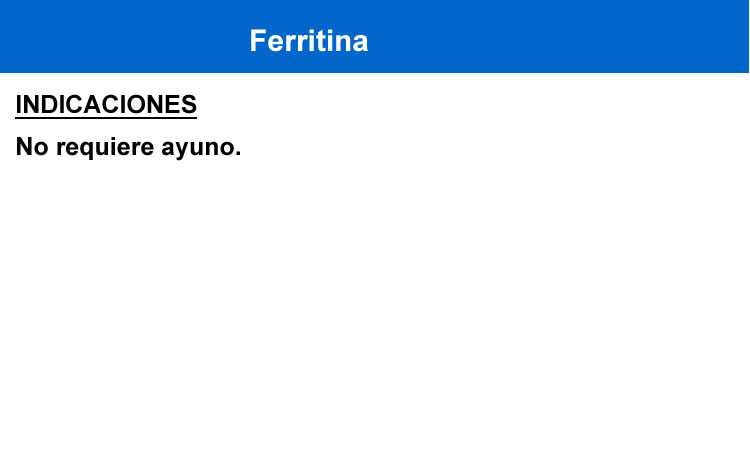Click the final S of INDICACIONES
The image size is (750, 450).
point(189,105)
